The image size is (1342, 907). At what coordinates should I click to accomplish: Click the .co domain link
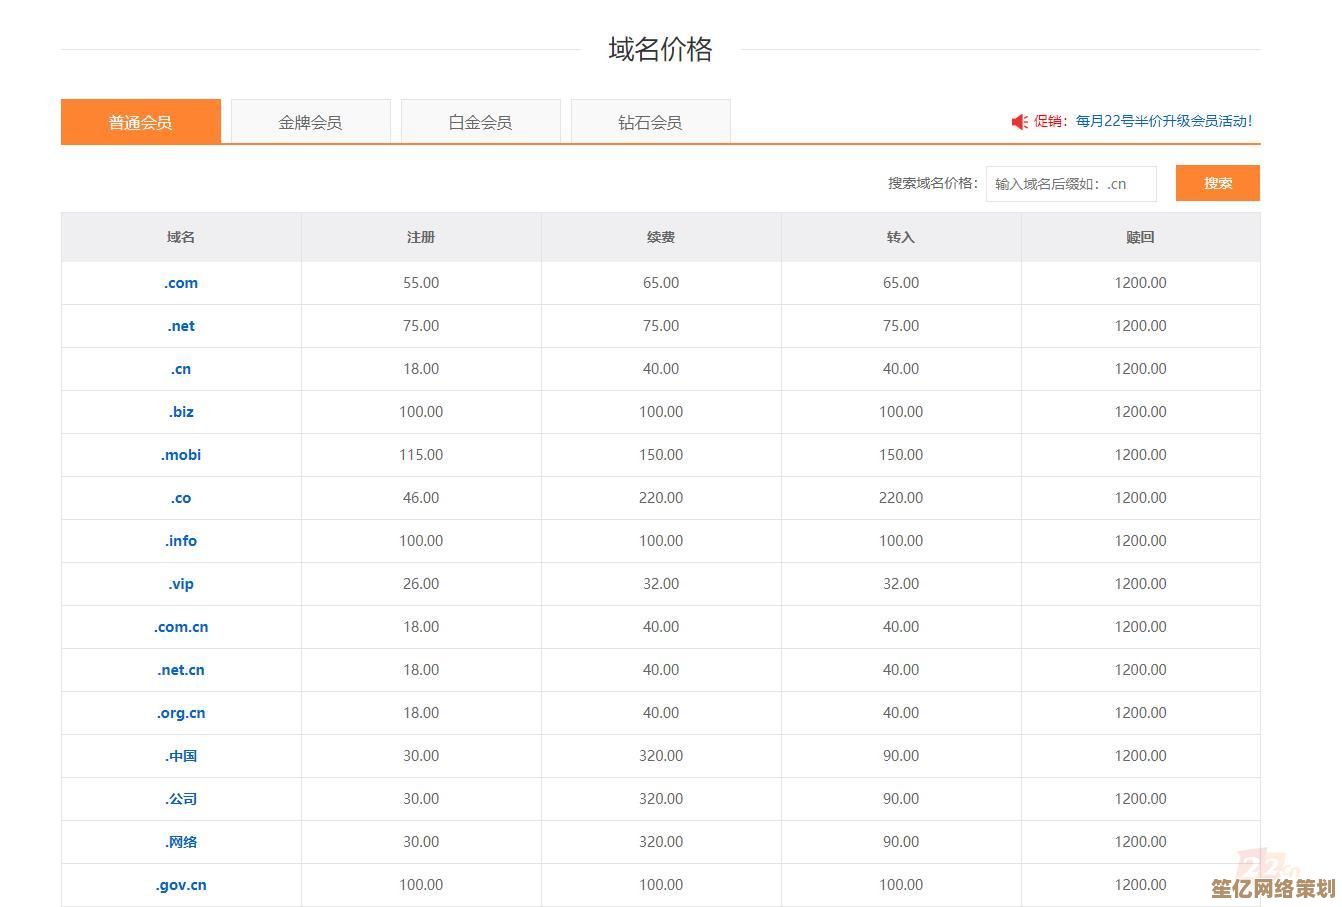pos(181,498)
